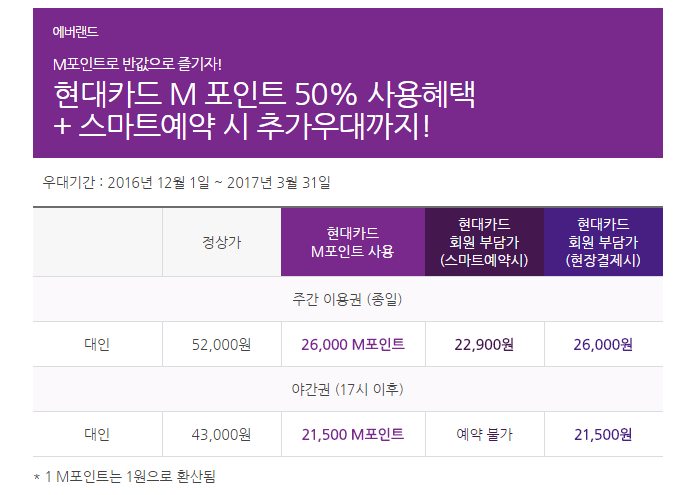
Task: Click the footnote 1 M포인트는 1원으로 환산됨
Action: [125, 477]
